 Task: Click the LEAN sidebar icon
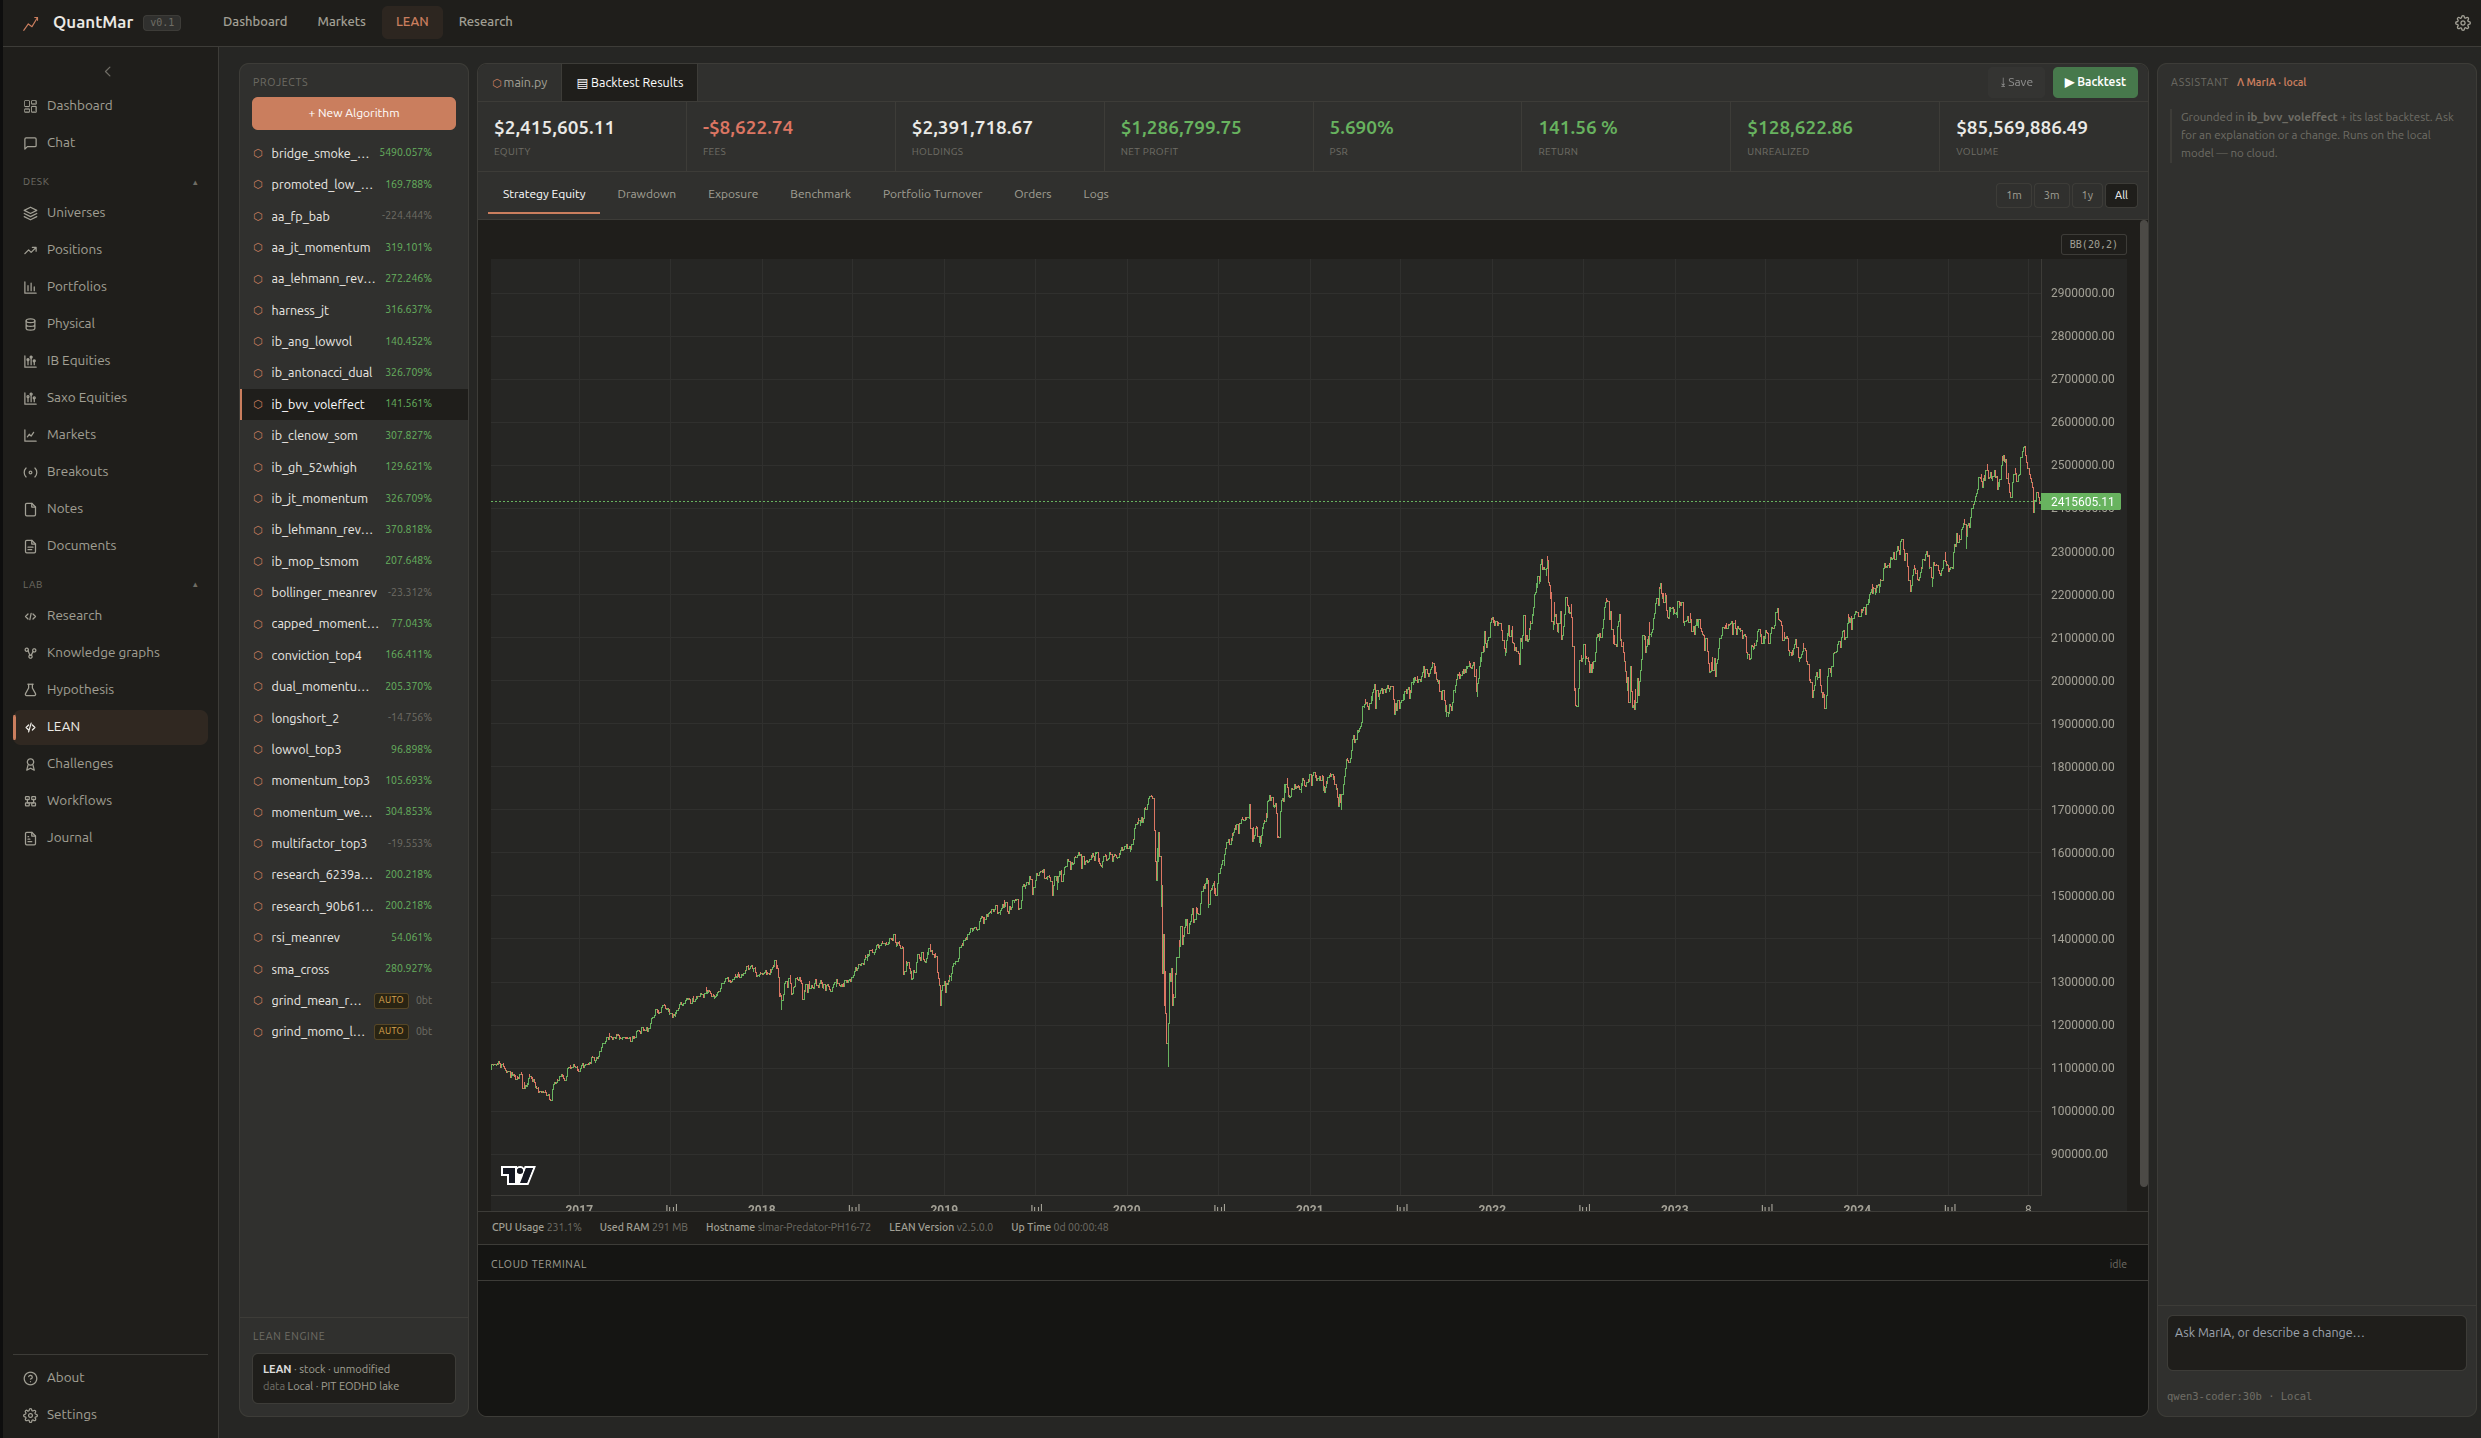click(30, 727)
